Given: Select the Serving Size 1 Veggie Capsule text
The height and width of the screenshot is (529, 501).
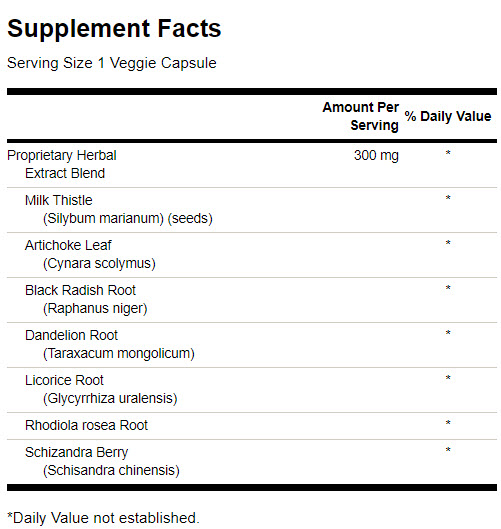Looking at the screenshot, I should (x=112, y=63).
